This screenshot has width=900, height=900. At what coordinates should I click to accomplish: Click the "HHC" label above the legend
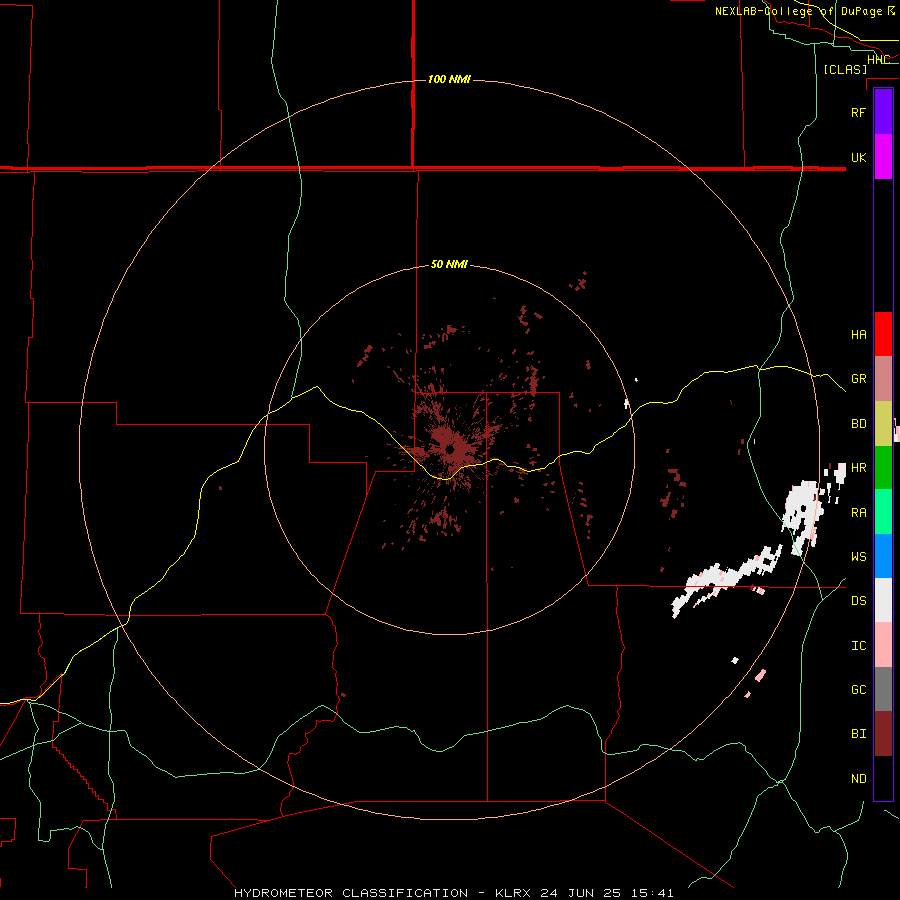click(x=878, y=60)
